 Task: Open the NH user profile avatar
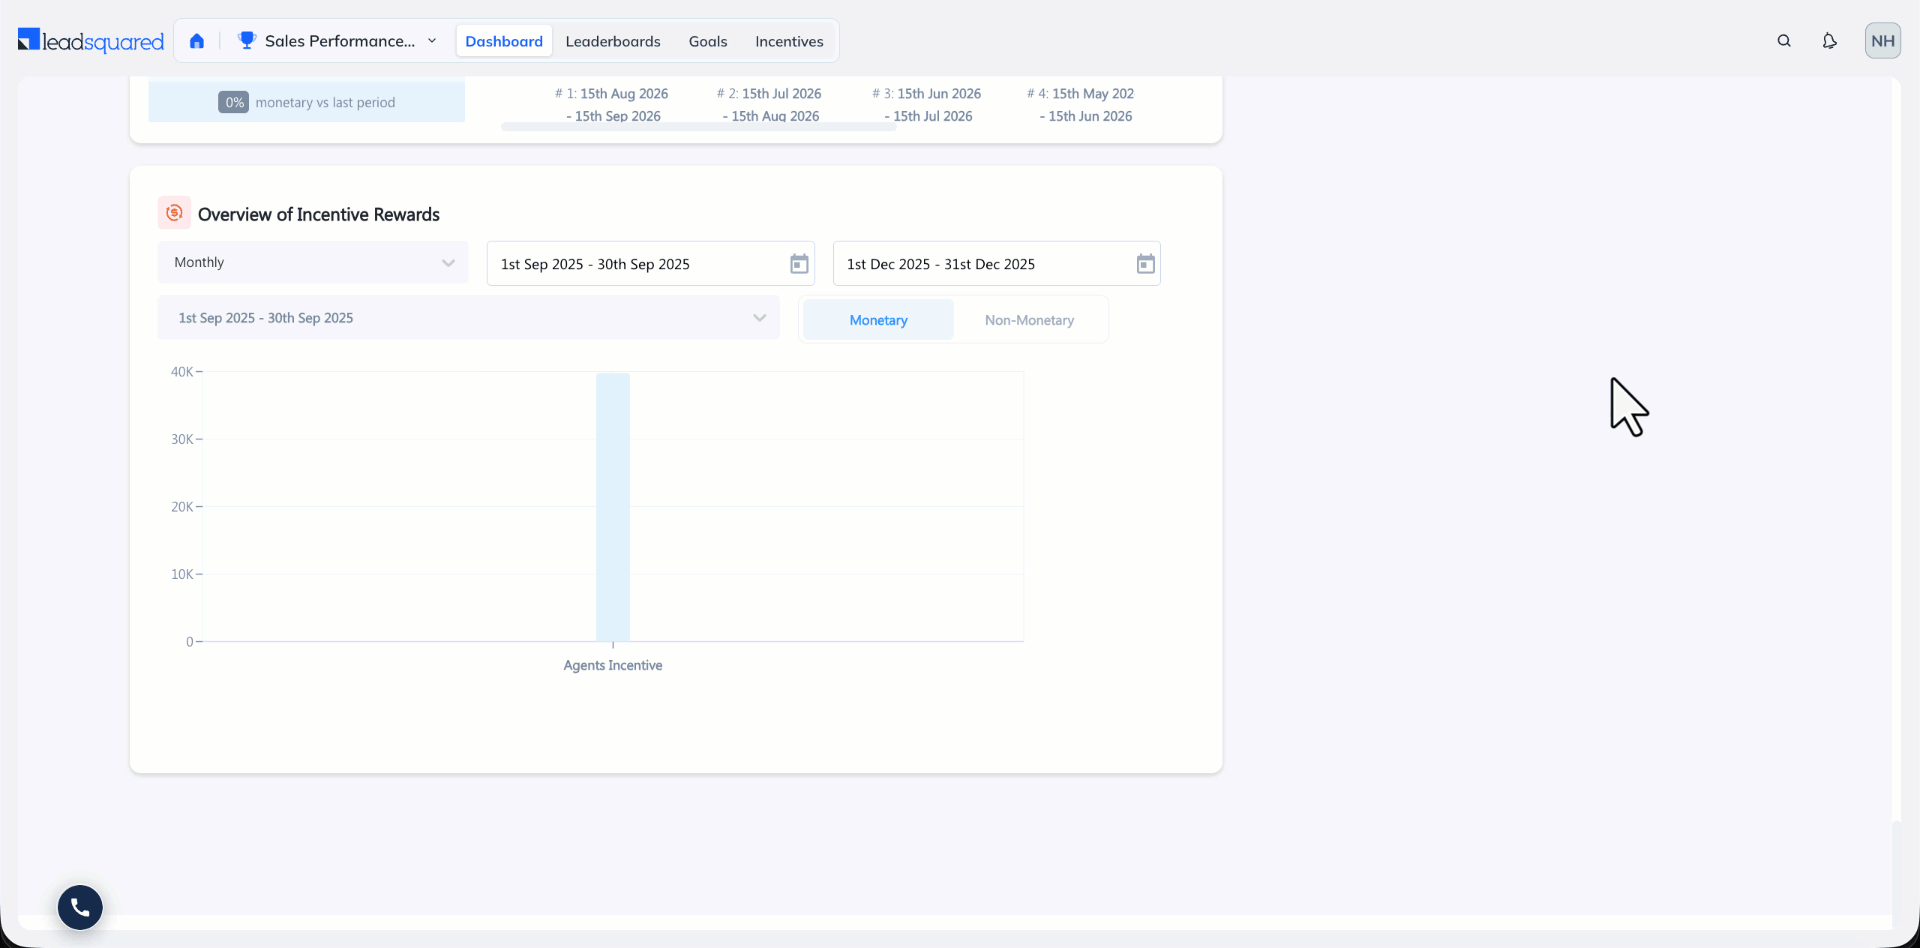pyautogui.click(x=1883, y=41)
